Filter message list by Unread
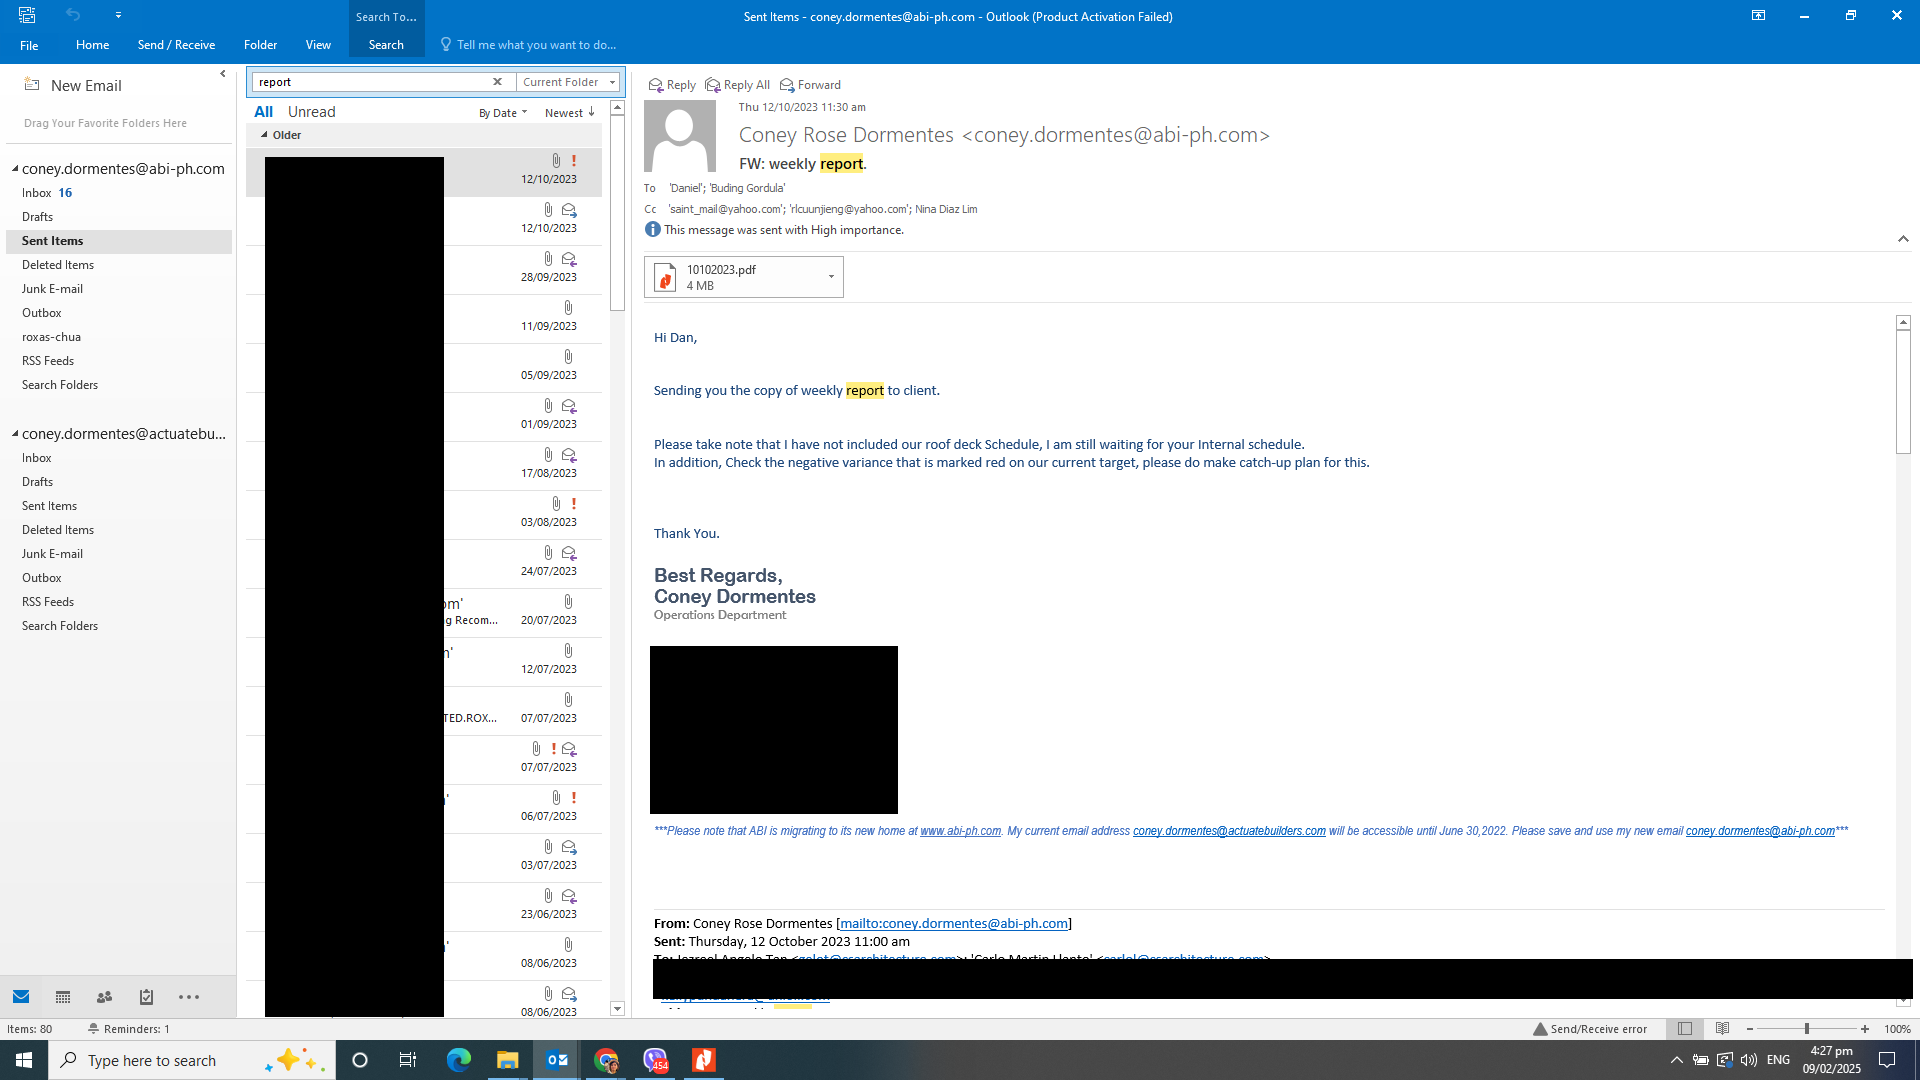1920x1080 pixels. coord(311,112)
